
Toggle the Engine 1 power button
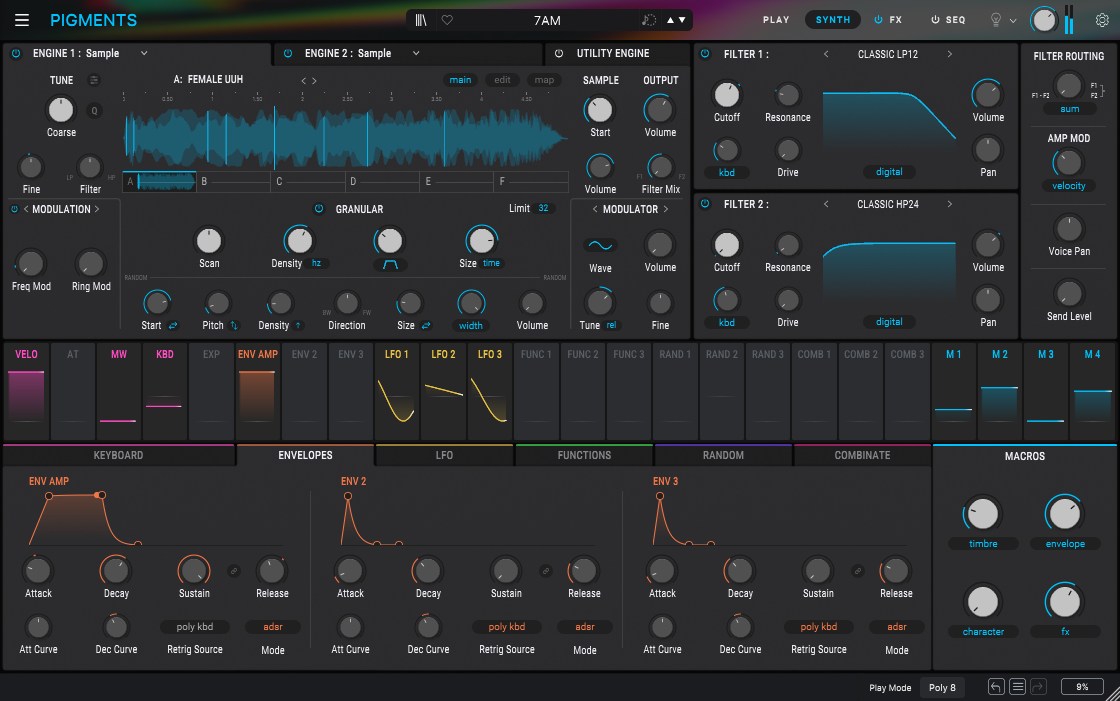(x=16, y=54)
